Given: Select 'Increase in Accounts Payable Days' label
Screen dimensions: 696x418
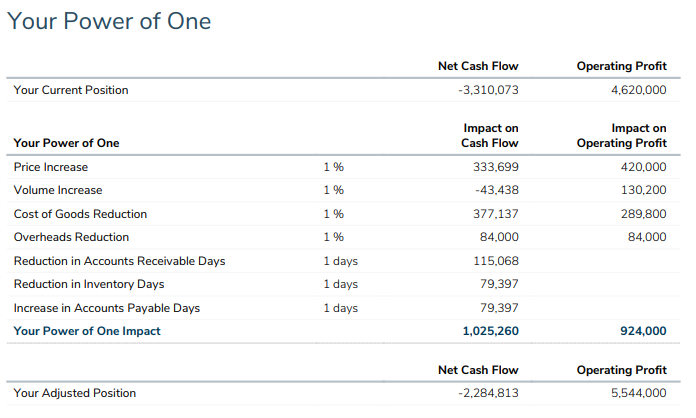Looking at the screenshot, I should [107, 308].
